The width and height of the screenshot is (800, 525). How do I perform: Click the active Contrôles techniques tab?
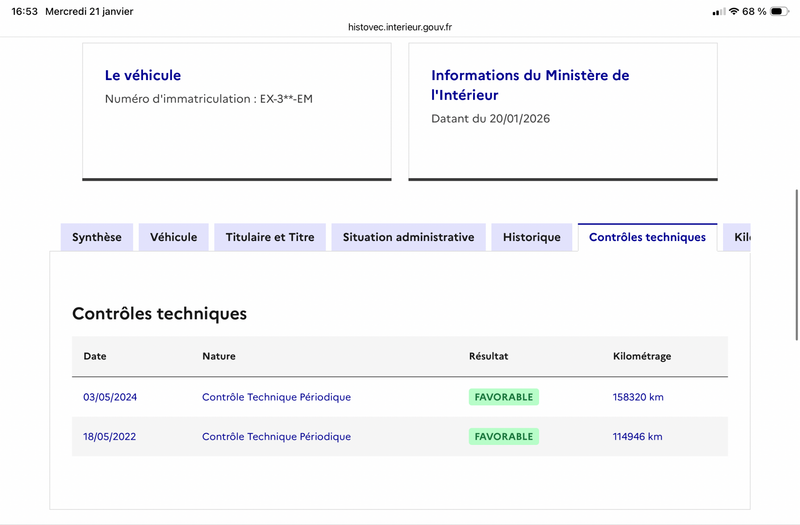click(x=647, y=237)
